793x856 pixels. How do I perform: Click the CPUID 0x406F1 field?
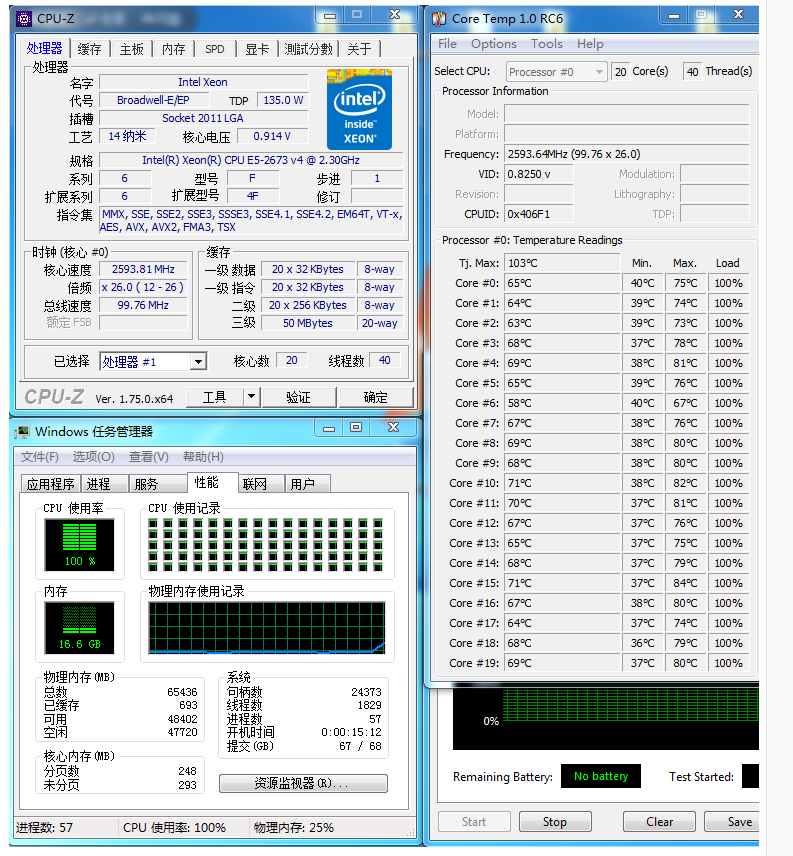point(539,214)
